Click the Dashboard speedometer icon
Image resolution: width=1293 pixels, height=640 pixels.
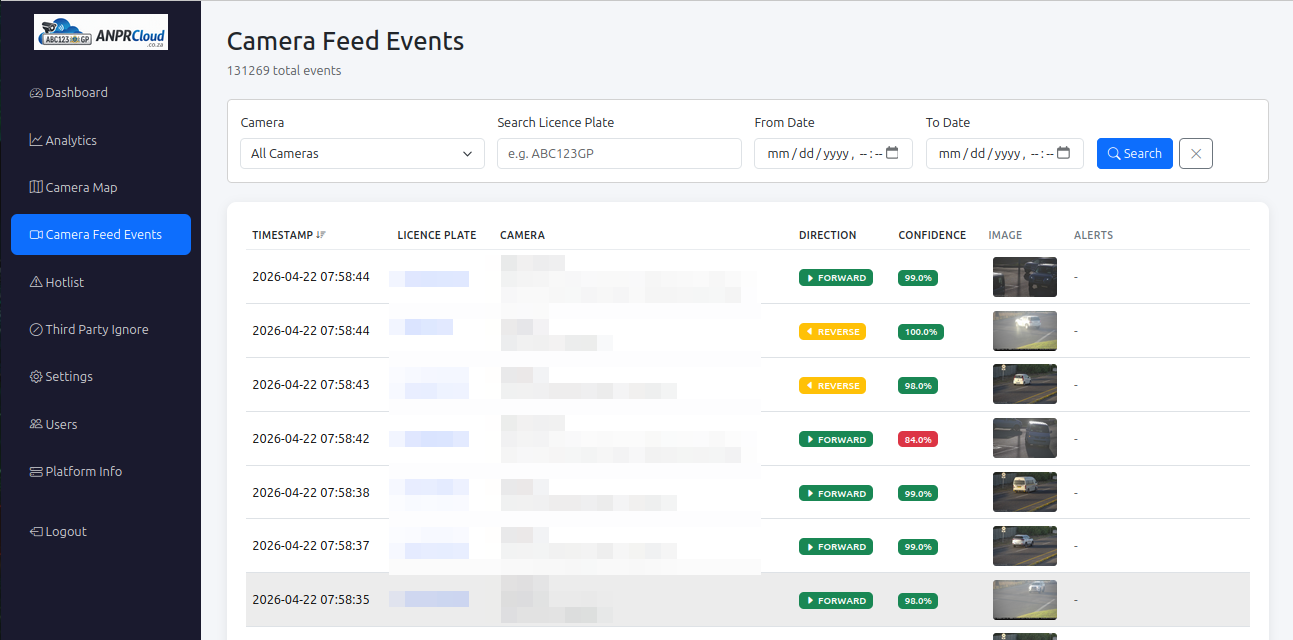[x=36, y=93]
